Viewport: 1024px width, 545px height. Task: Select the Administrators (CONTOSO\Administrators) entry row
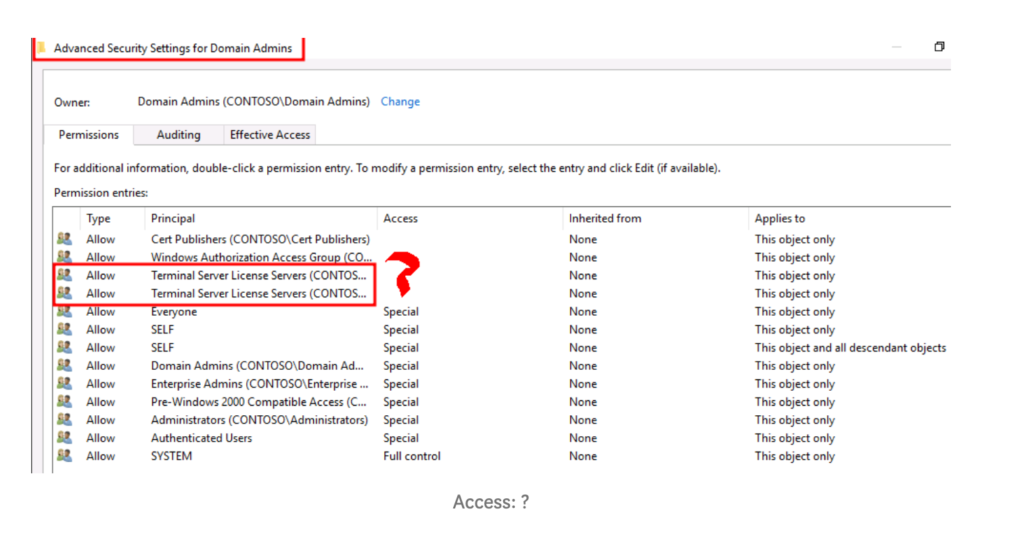click(259, 420)
